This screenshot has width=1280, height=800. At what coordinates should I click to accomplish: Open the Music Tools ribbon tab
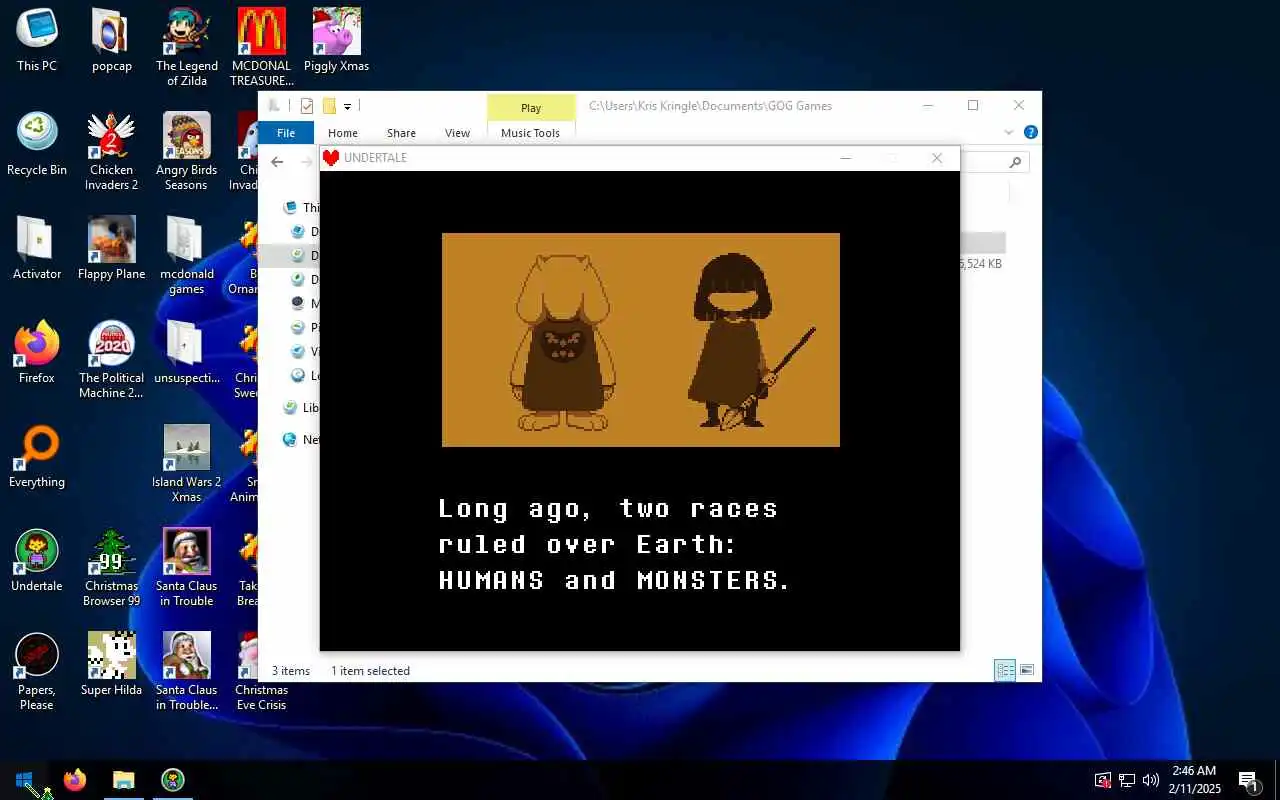(530, 133)
